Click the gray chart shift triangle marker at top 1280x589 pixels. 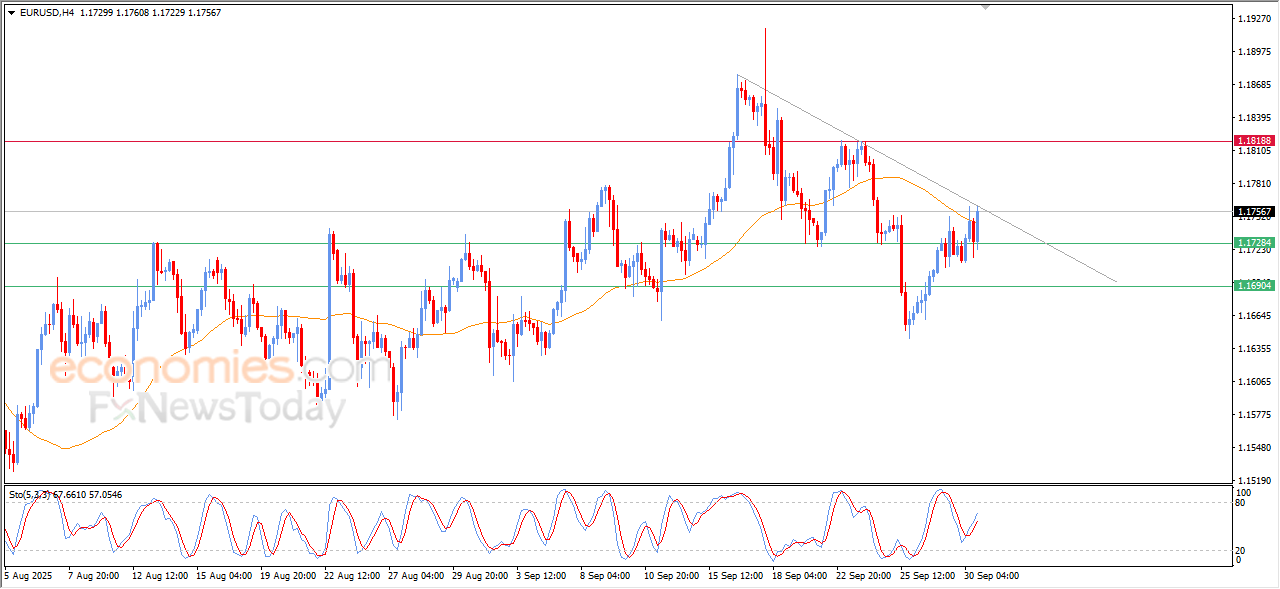pyautogui.click(x=985, y=8)
